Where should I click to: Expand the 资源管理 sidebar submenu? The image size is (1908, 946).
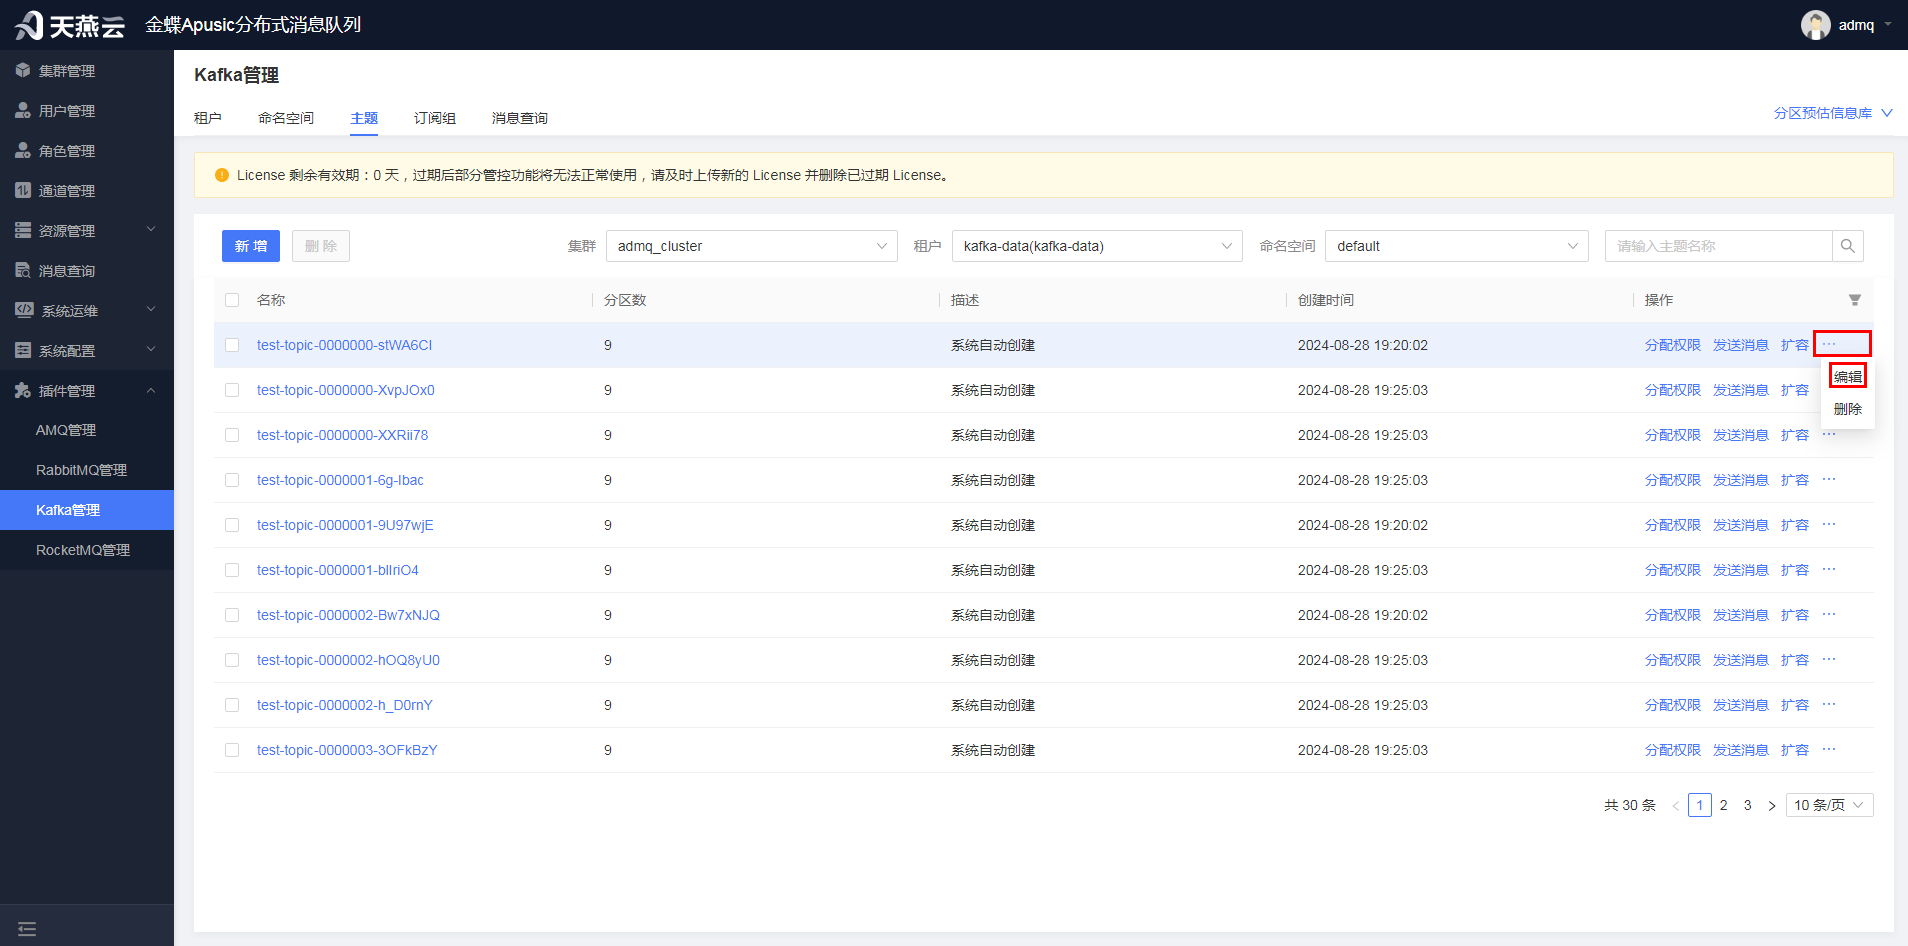(151, 230)
